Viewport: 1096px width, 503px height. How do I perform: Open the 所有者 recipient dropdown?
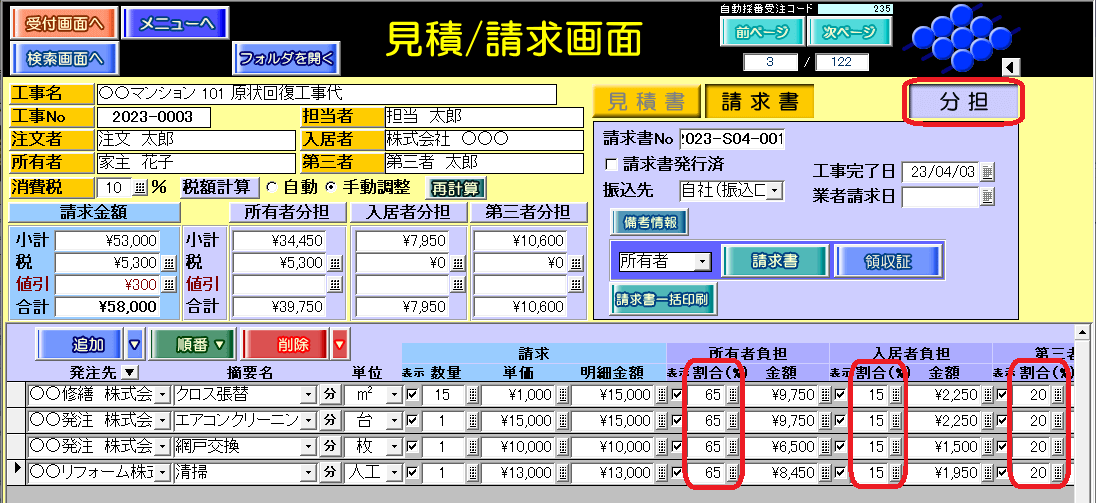[703, 261]
